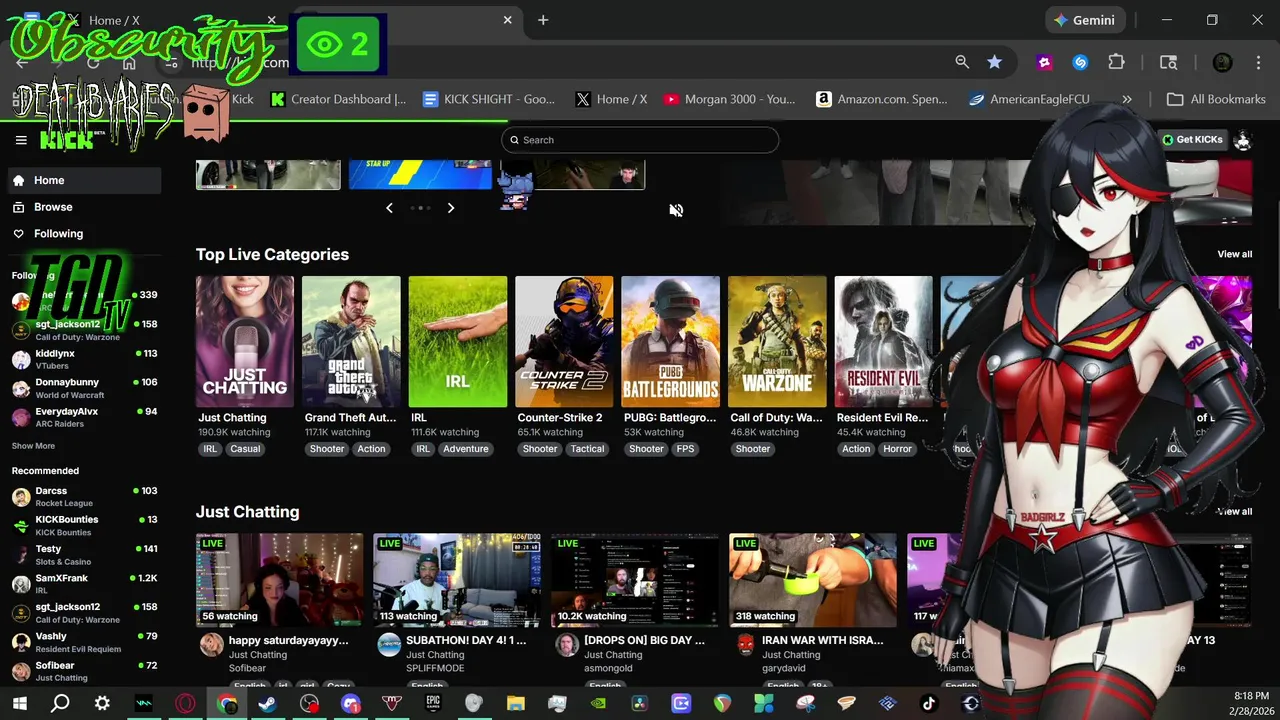Open Call of Duty: Warzone category card
The width and height of the screenshot is (1280, 720).
(x=777, y=341)
